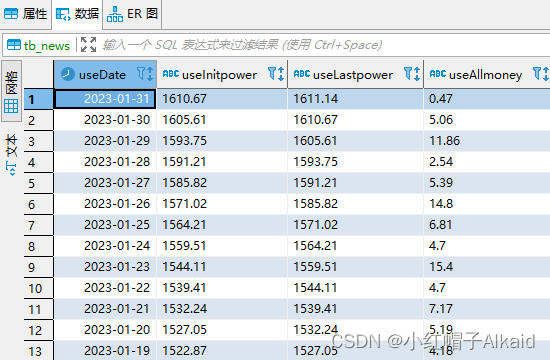Select the useDate column header

(x=105, y=74)
